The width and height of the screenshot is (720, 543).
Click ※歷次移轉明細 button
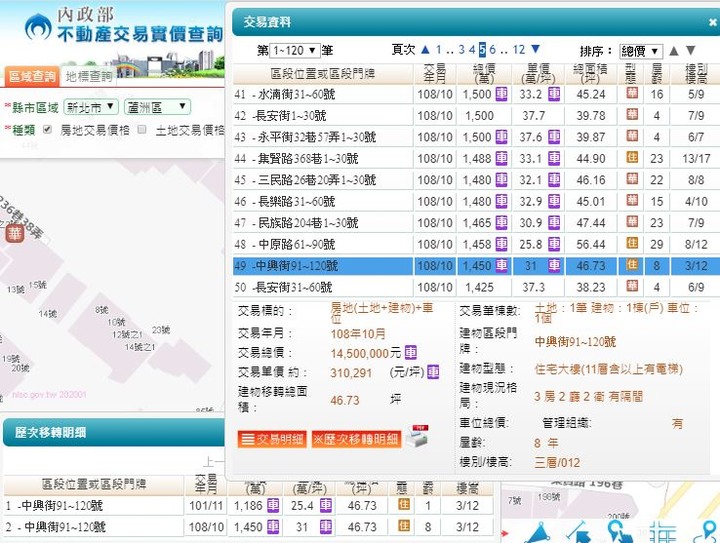click(356, 439)
